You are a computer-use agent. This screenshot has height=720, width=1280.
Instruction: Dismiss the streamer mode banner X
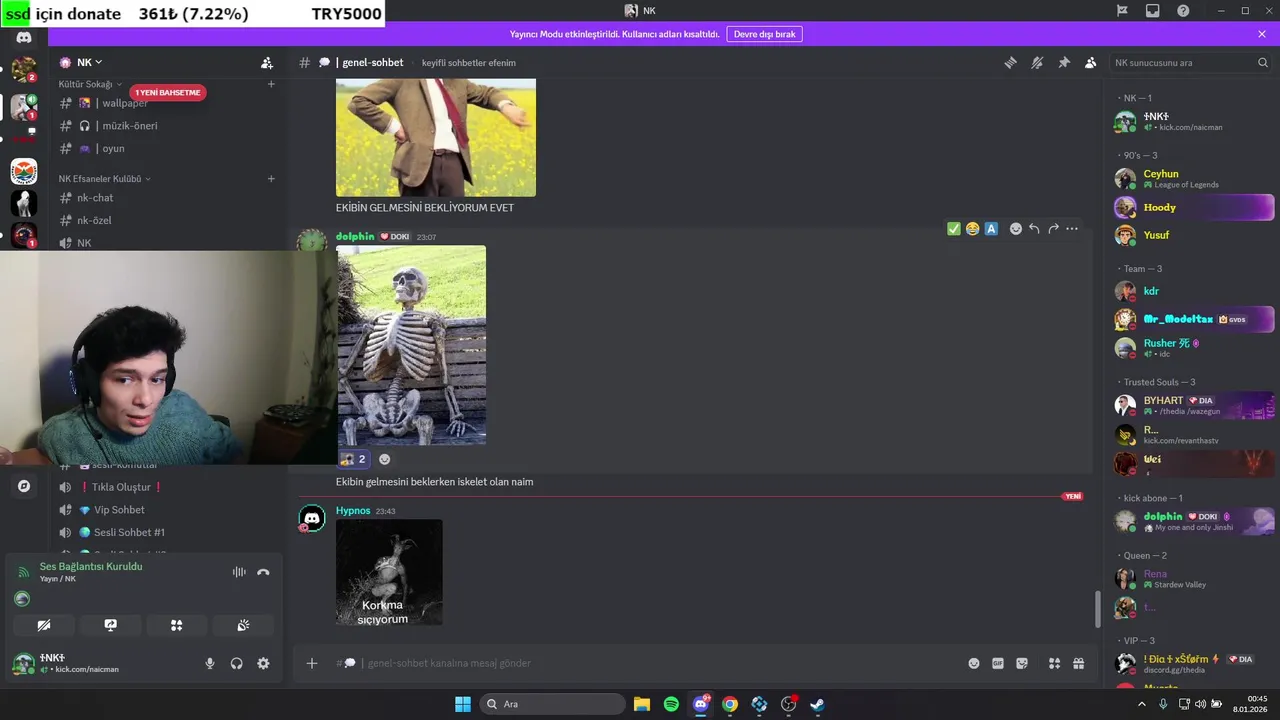point(1262,34)
